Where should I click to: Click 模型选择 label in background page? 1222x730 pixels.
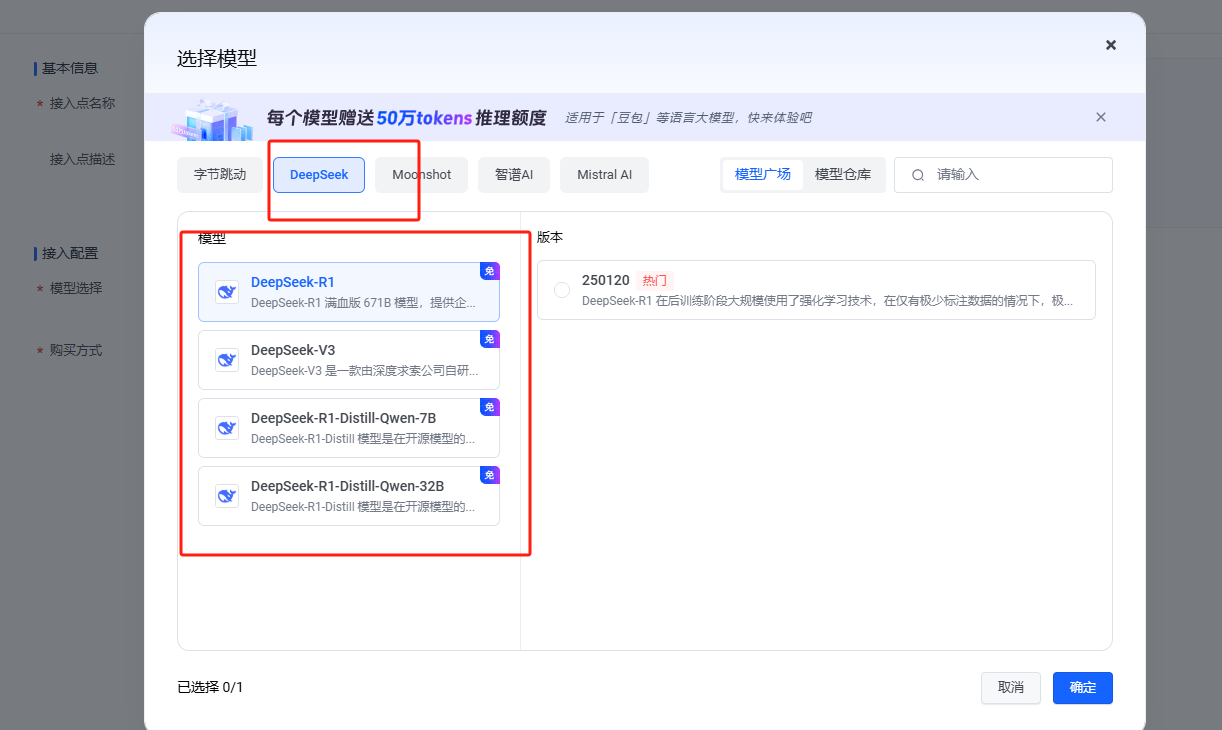click(76, 288)
